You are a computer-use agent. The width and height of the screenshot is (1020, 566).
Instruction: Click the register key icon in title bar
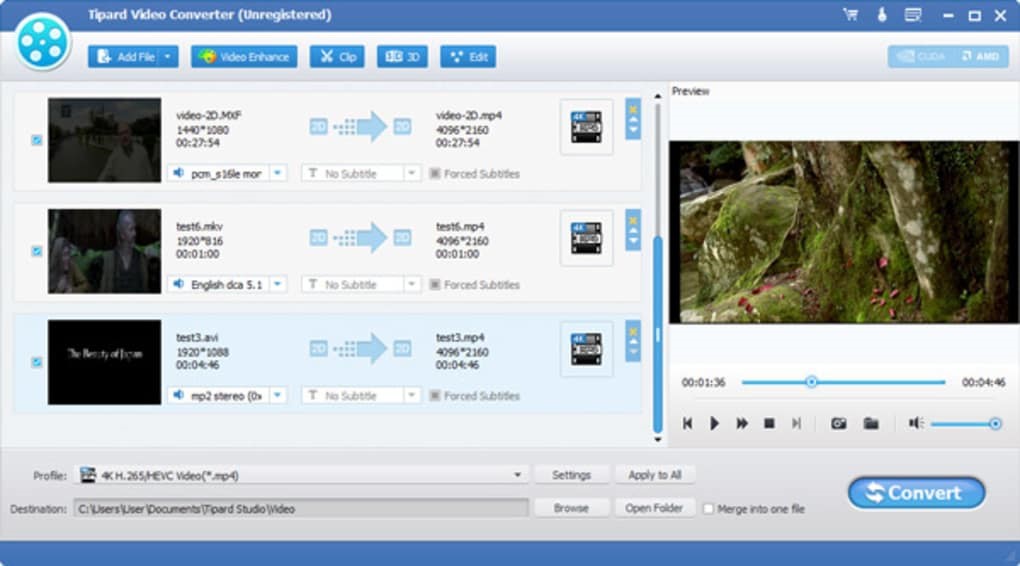point(882,14)
